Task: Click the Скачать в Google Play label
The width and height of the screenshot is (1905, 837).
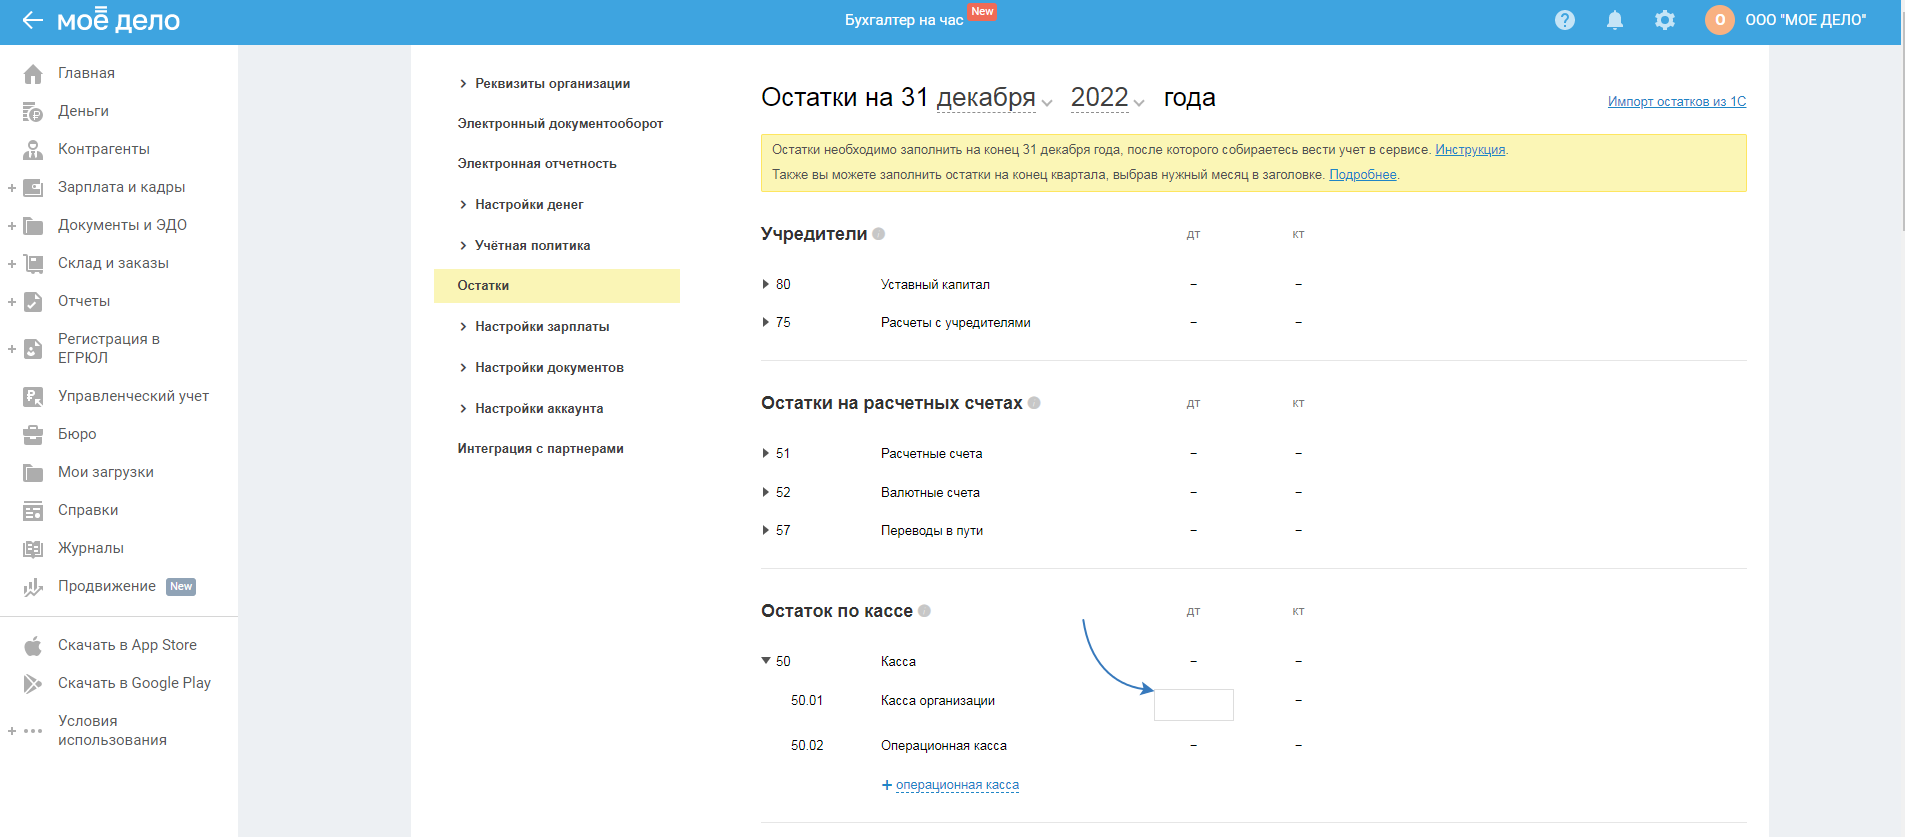Action: [134, 684]
